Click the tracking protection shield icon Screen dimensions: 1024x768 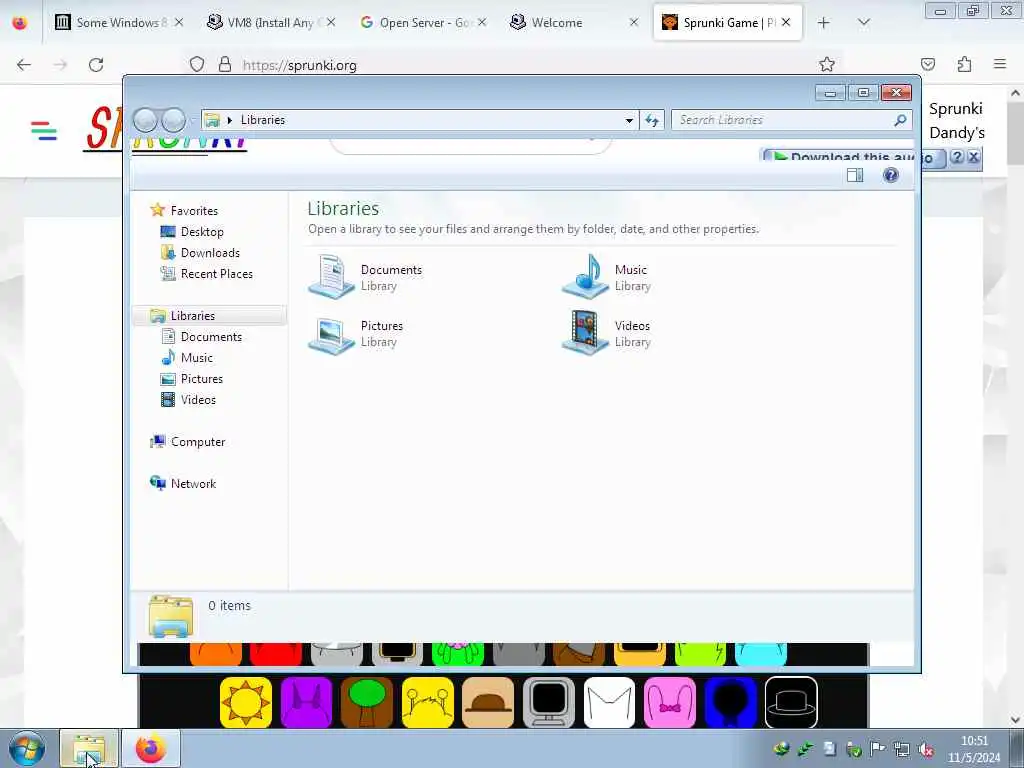[197, 64]
